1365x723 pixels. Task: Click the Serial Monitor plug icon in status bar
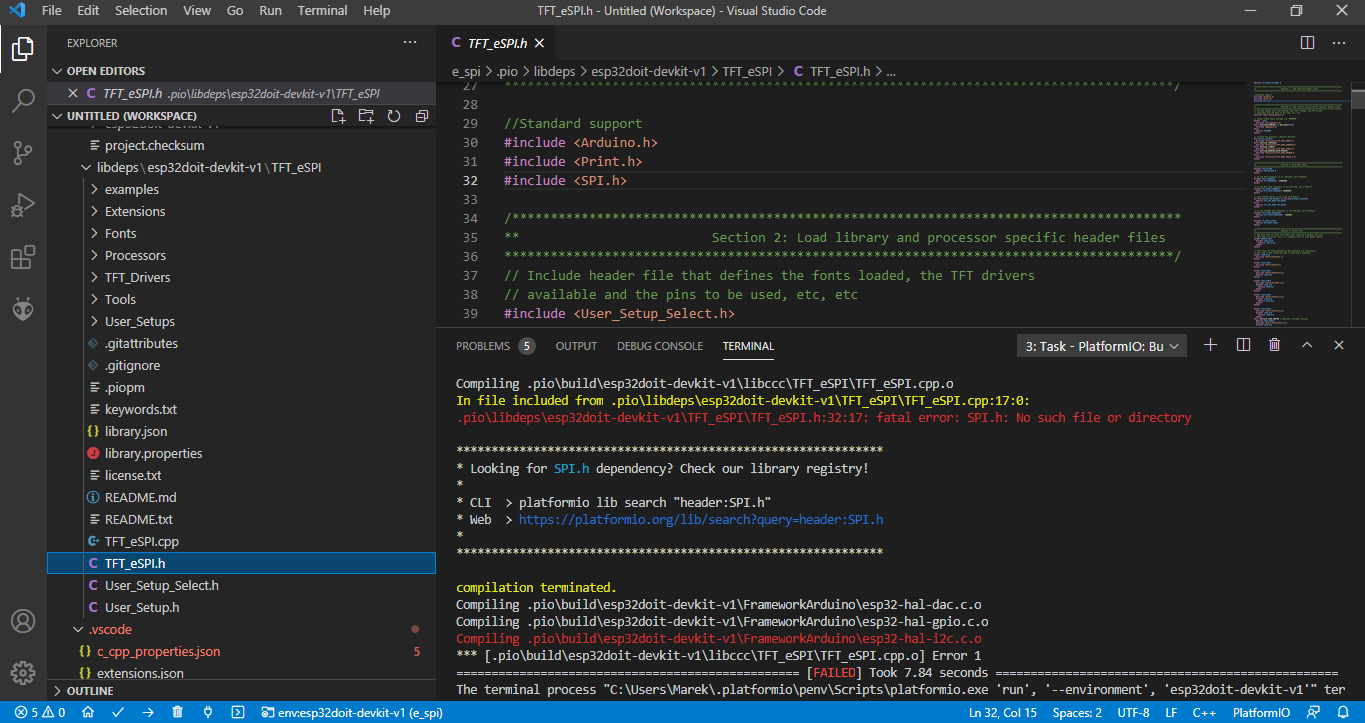click(x=208, y=712)
